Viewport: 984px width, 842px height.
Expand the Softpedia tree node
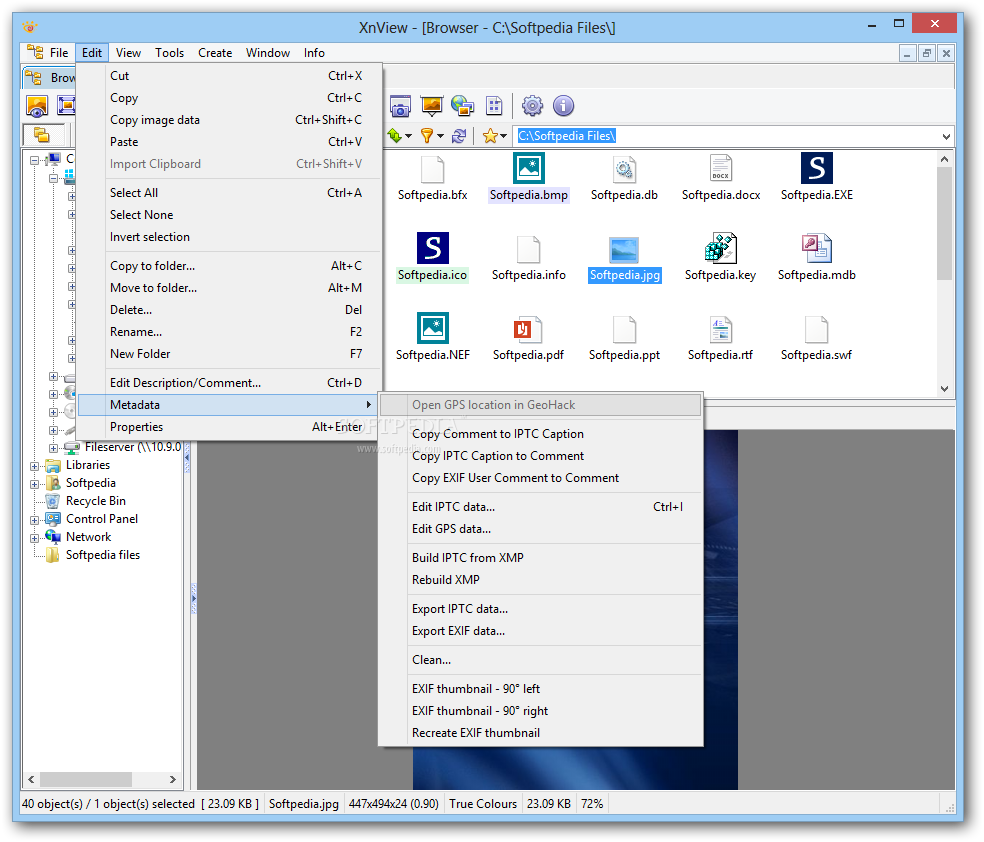(35, 484)
